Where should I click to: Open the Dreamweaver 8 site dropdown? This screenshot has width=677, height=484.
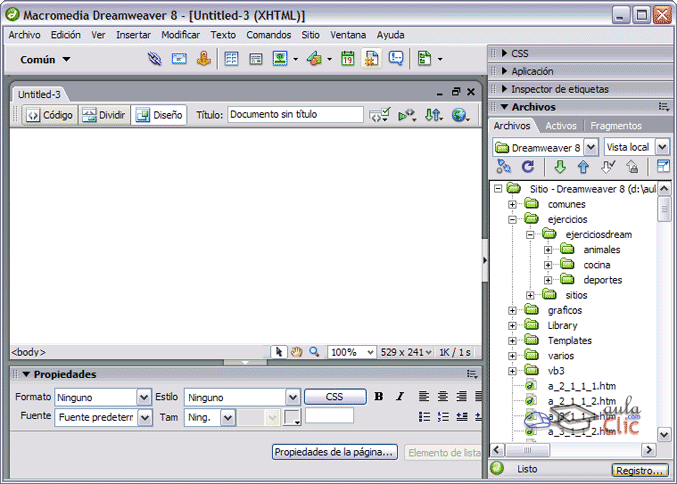[x=591, y=147]
